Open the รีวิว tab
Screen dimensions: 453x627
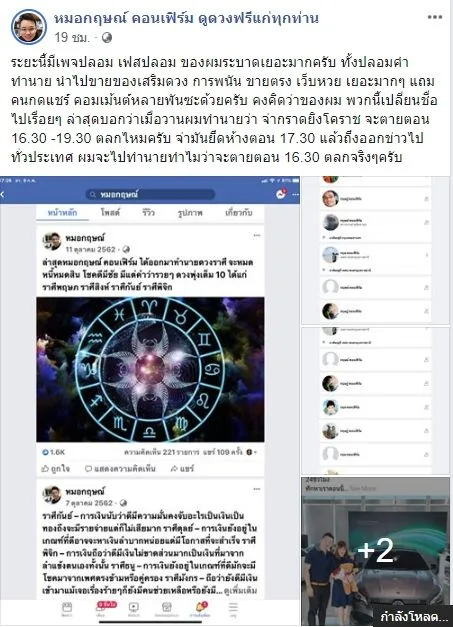point(148,212)
